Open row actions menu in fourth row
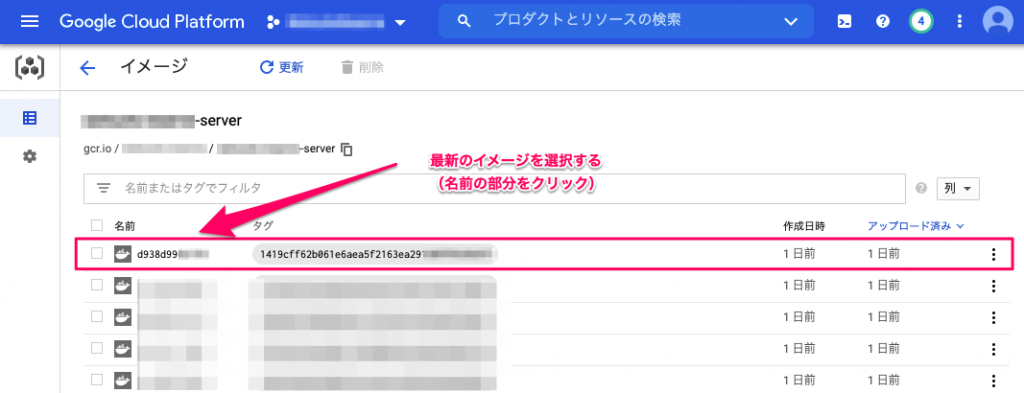The height and width of the screenshot is (393, 1024). click(x=993, y=349)
